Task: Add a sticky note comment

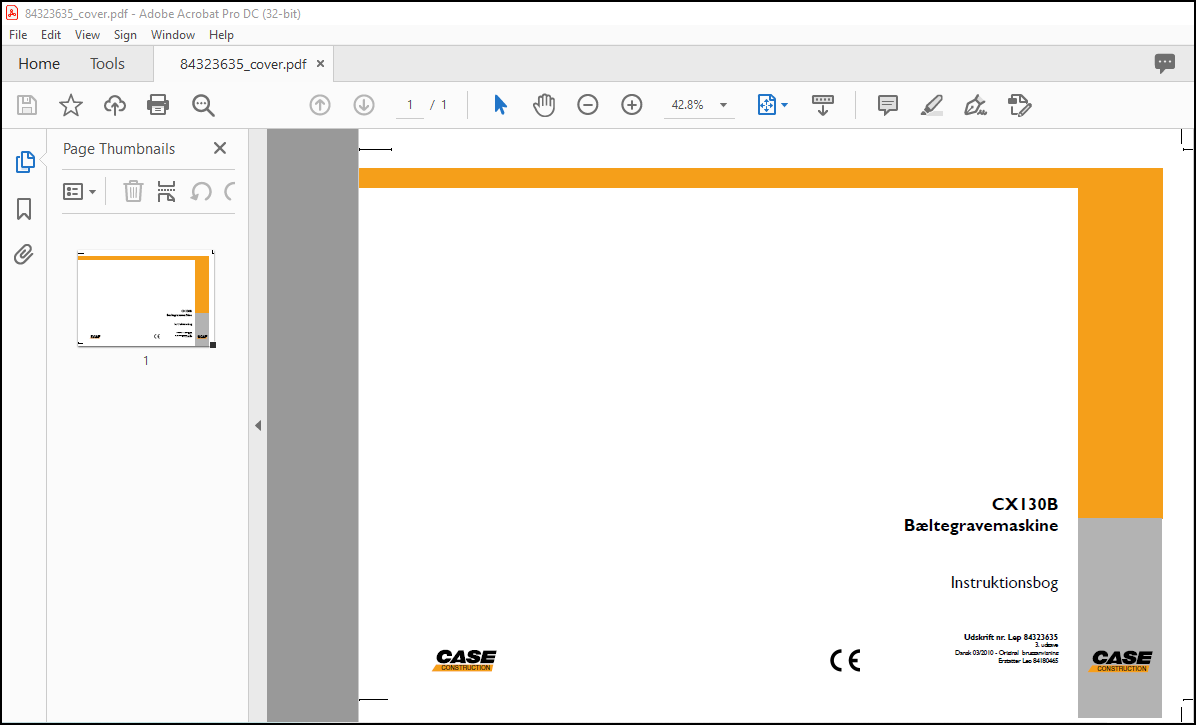Action: click(887, 105)
